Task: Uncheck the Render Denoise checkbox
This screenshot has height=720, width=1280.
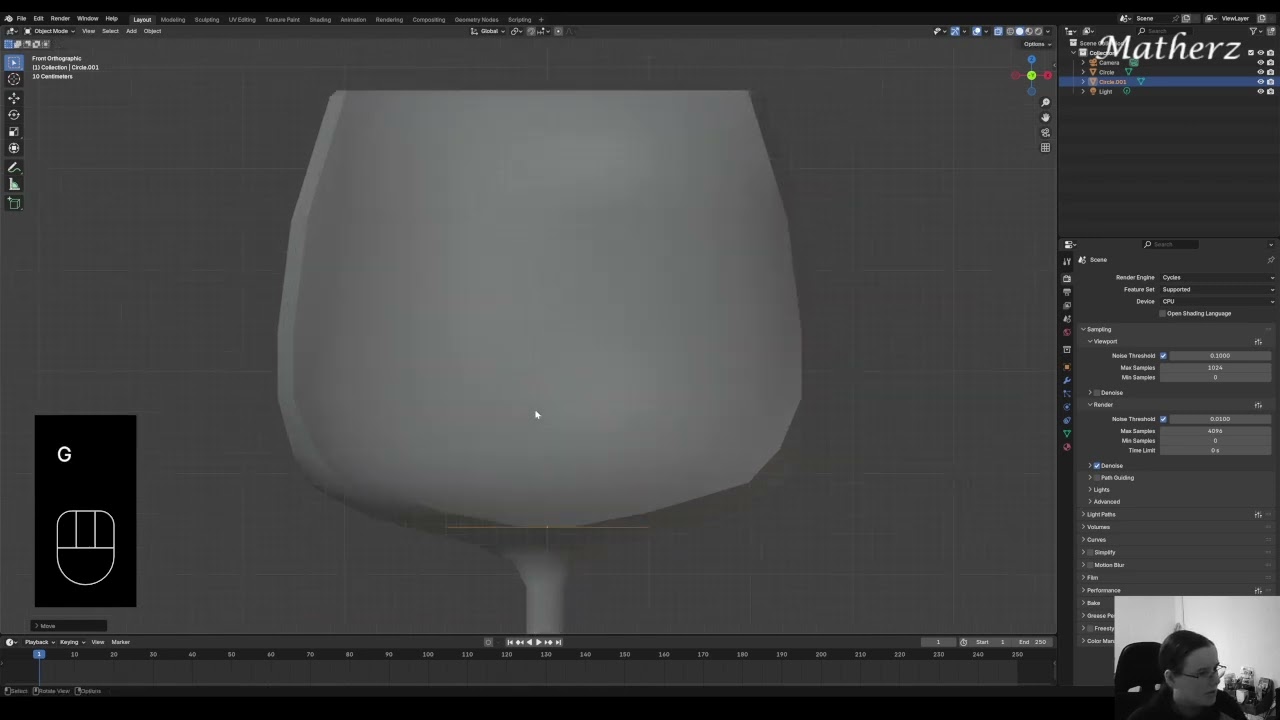Action: (x=1097, y=466)
